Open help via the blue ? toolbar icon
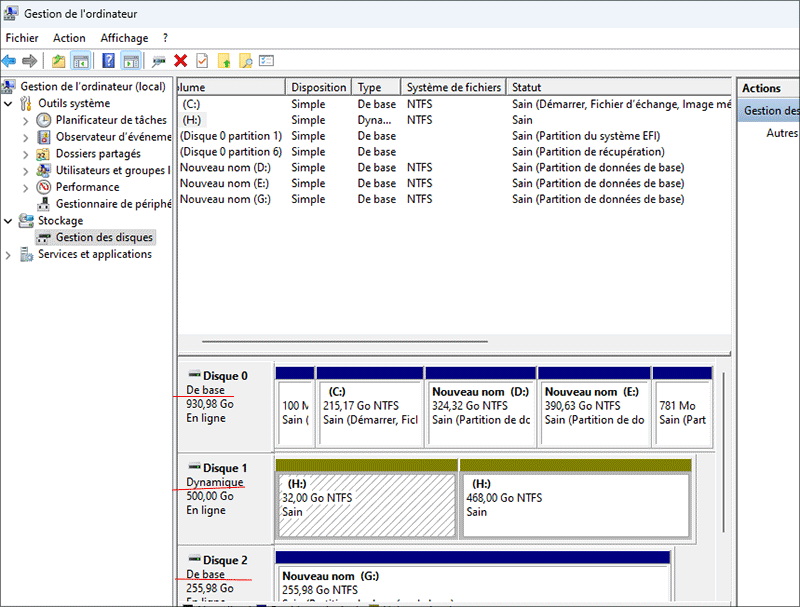The width and height of the screenshot is (800, 607). pyautogui.click(x=108, y=60)
